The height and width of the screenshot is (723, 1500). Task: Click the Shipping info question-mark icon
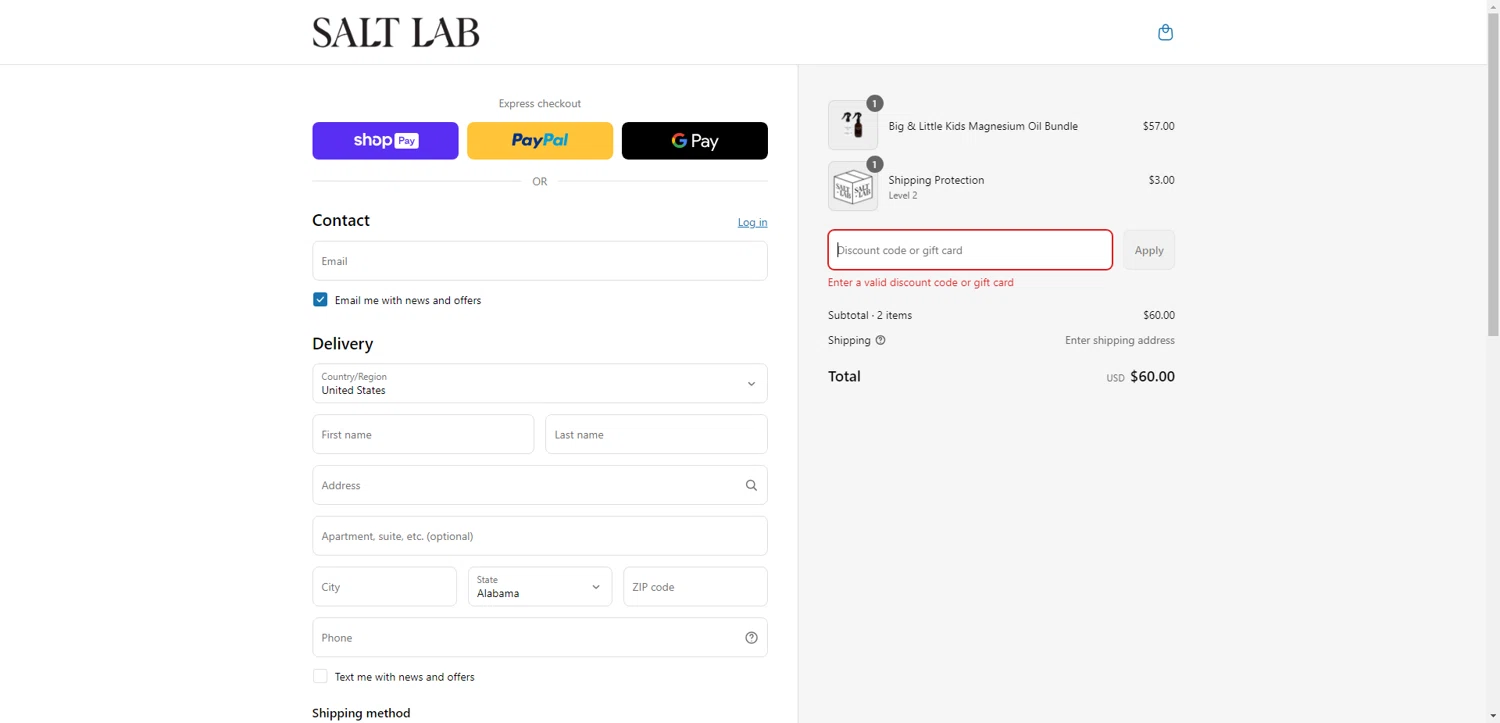point(880,340)
